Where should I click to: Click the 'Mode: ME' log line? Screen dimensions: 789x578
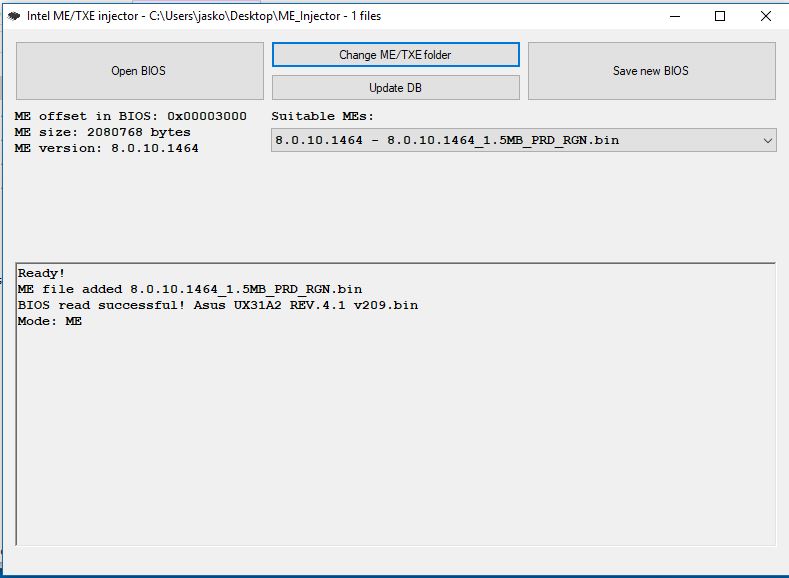coord(50,321)
